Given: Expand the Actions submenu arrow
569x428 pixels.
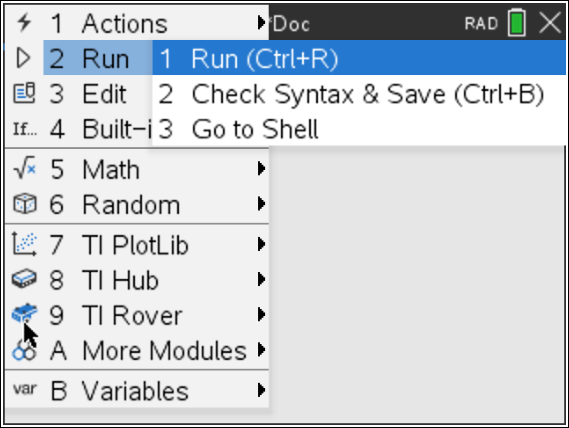Looking at the screenshot, I should tap(261, 23).
